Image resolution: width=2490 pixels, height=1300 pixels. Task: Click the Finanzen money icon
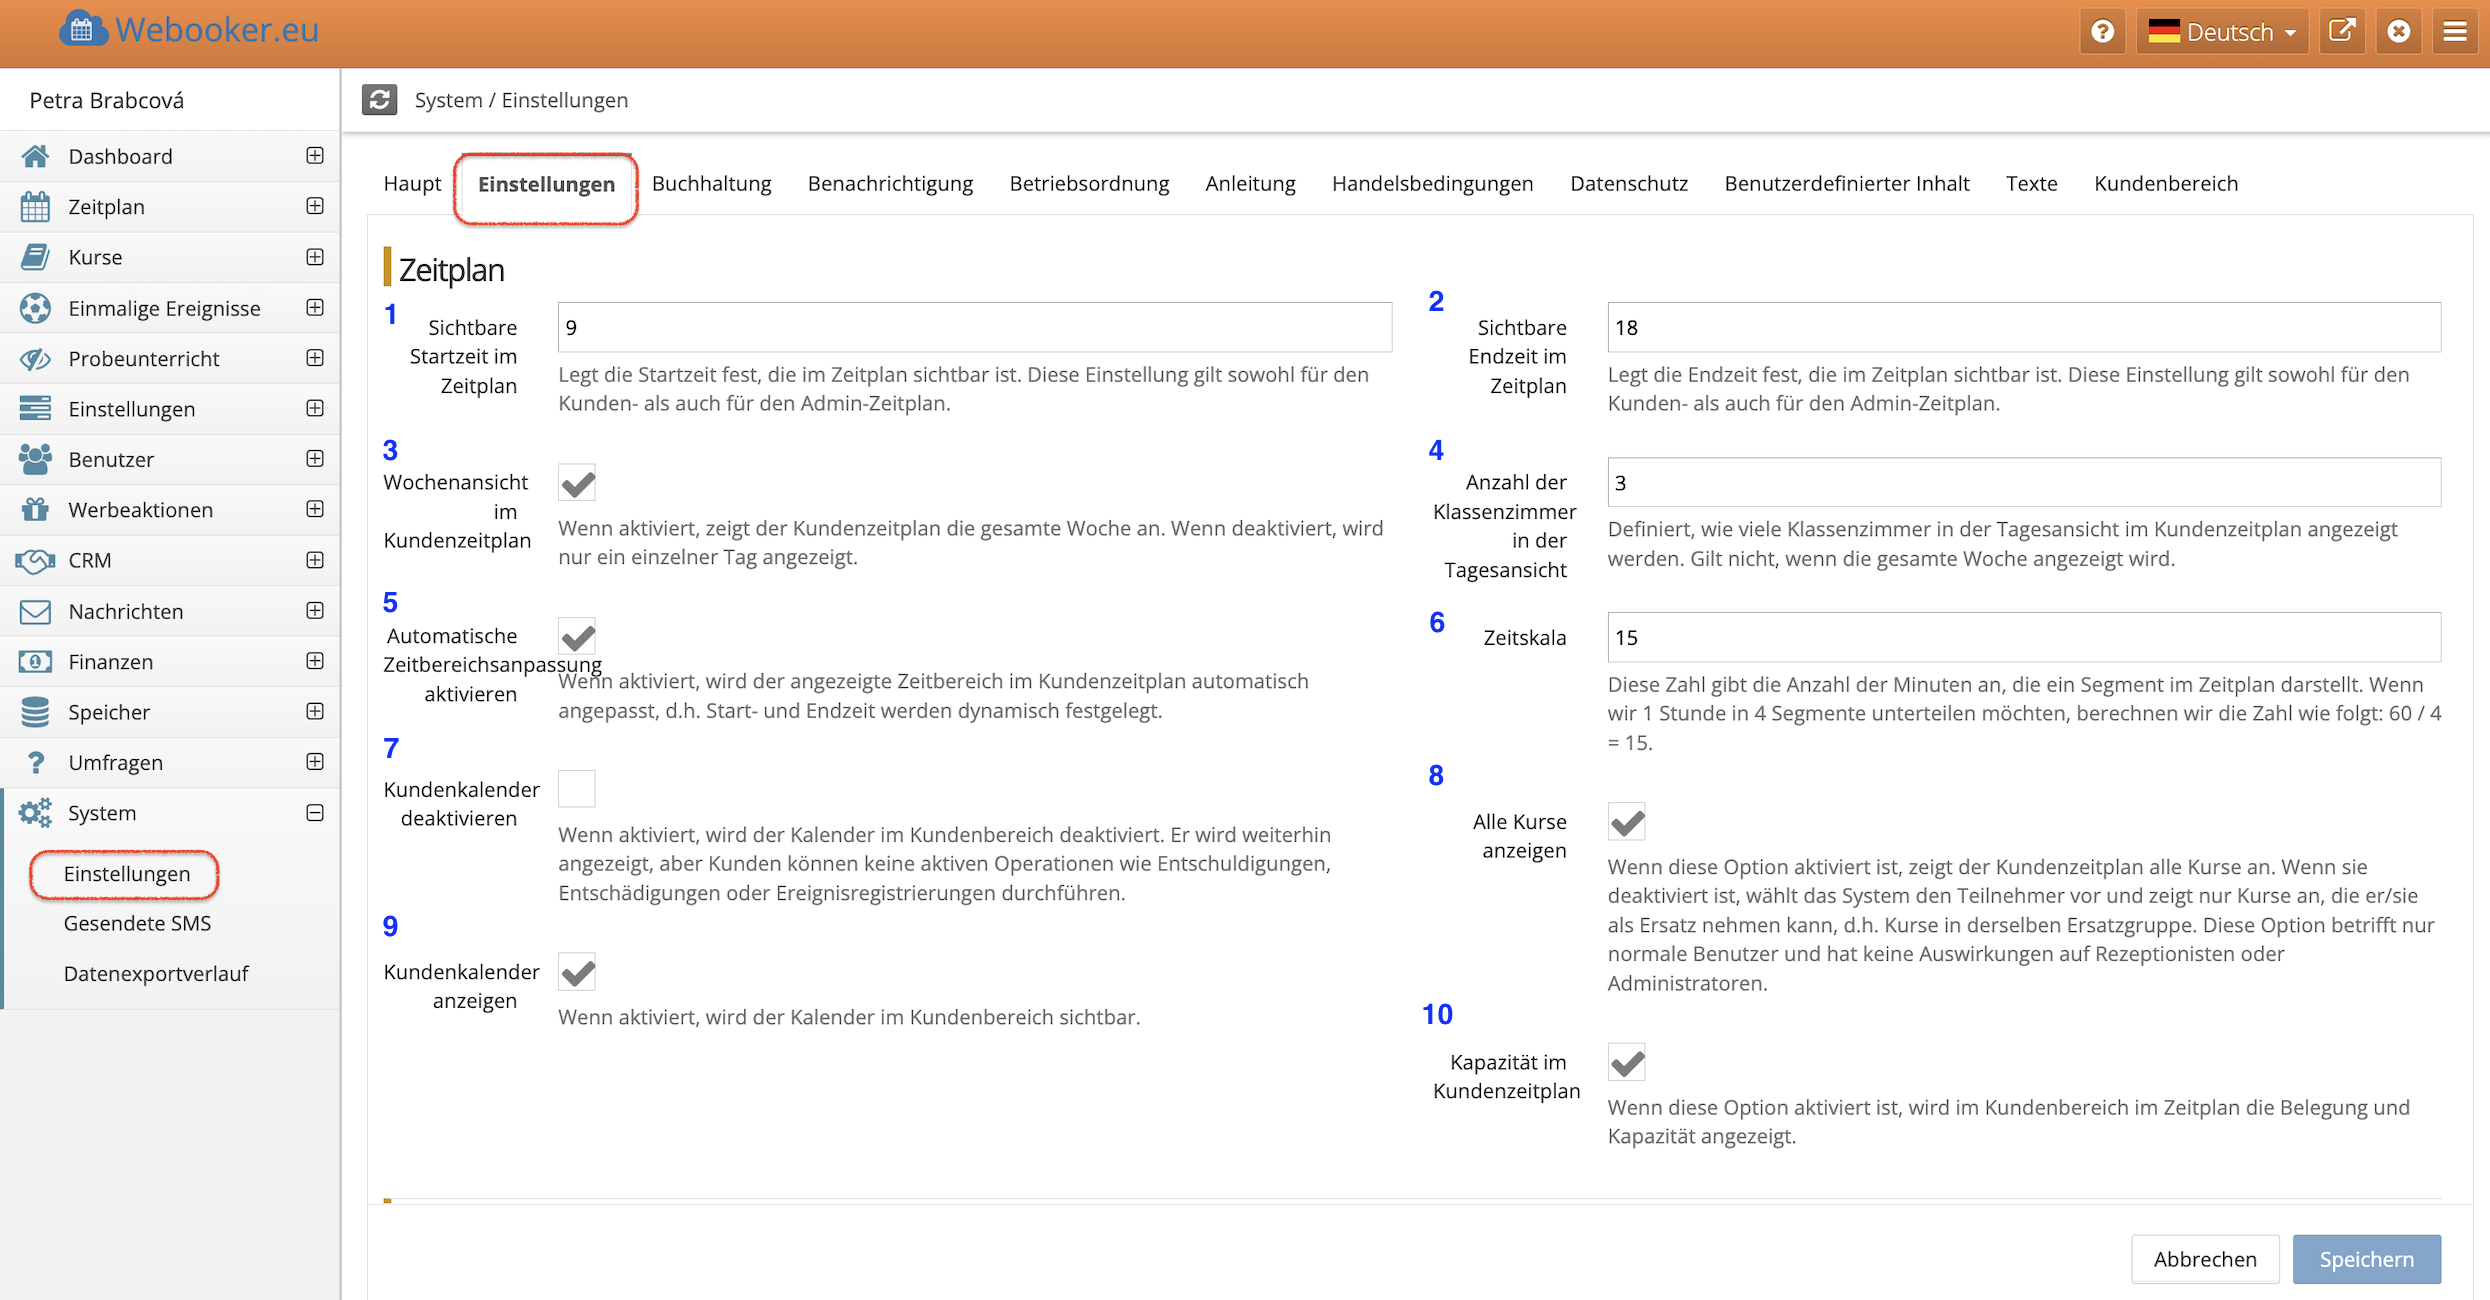[x=35, y=662]
